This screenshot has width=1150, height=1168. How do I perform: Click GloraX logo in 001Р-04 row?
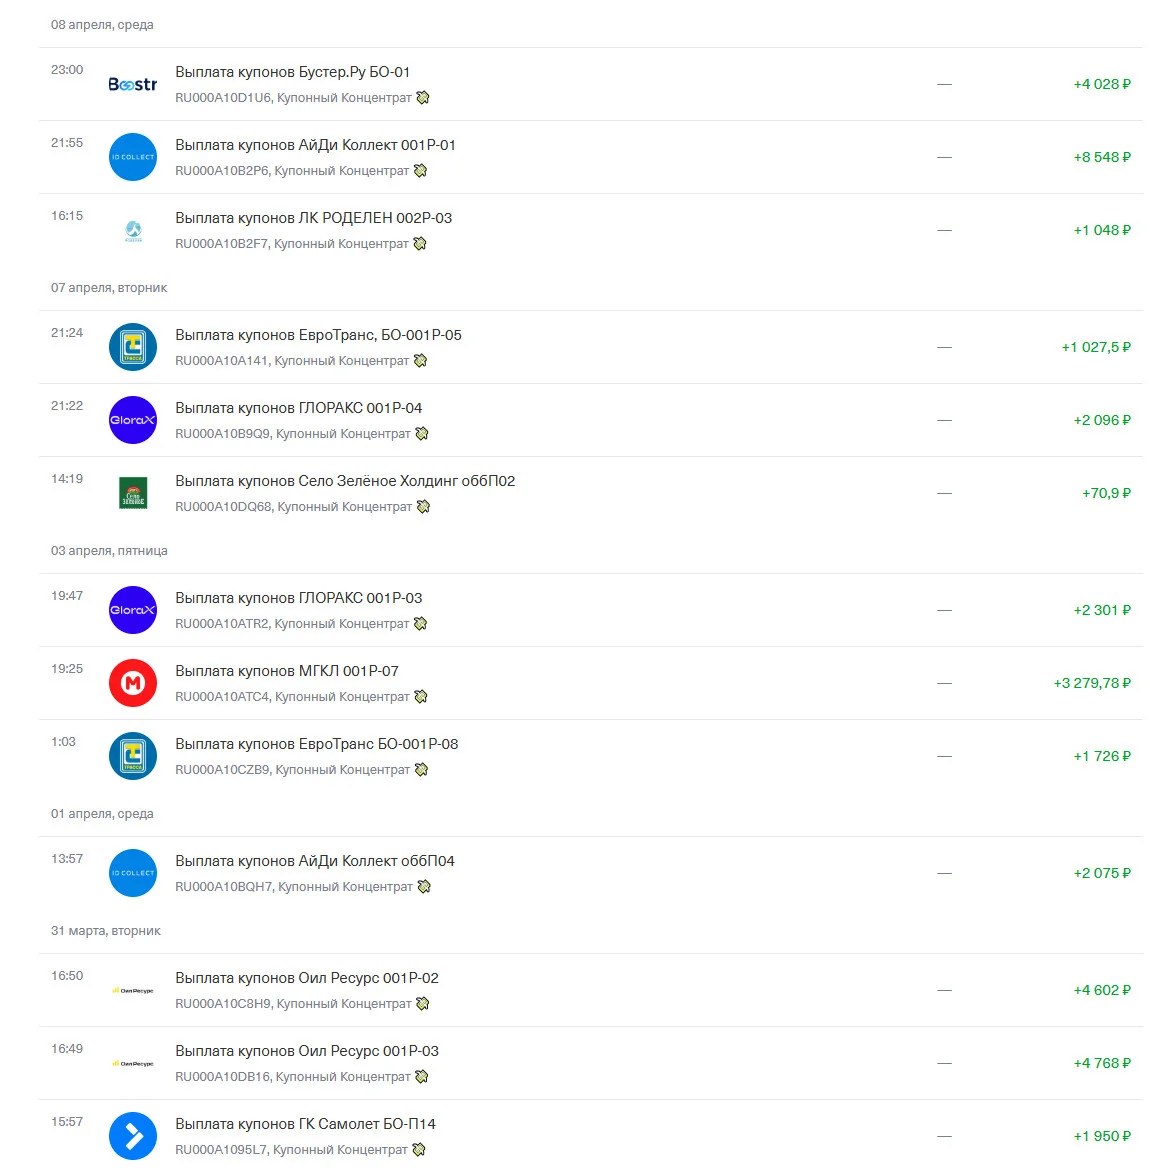click(133, 420)
